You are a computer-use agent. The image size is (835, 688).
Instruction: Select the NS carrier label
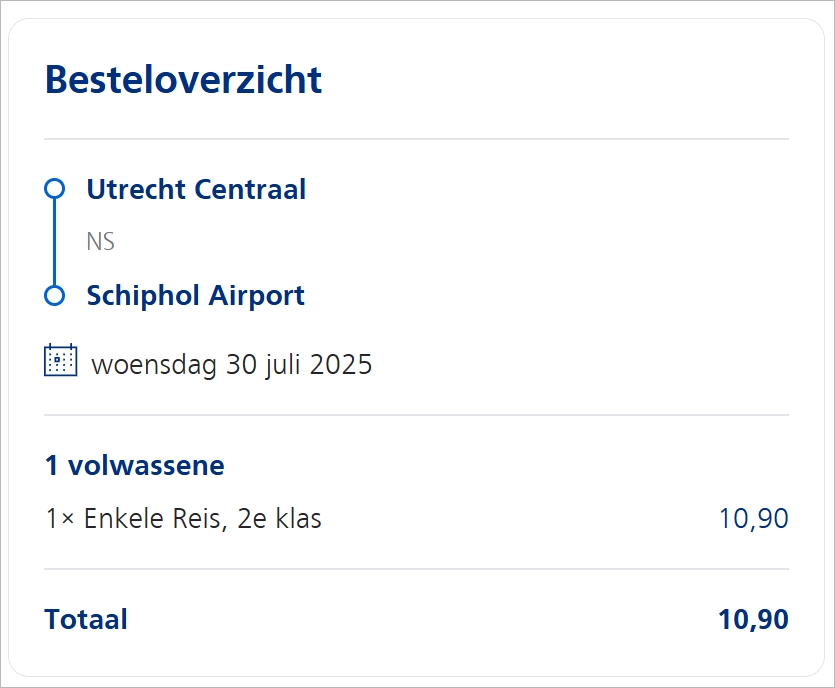click(101, 242)
